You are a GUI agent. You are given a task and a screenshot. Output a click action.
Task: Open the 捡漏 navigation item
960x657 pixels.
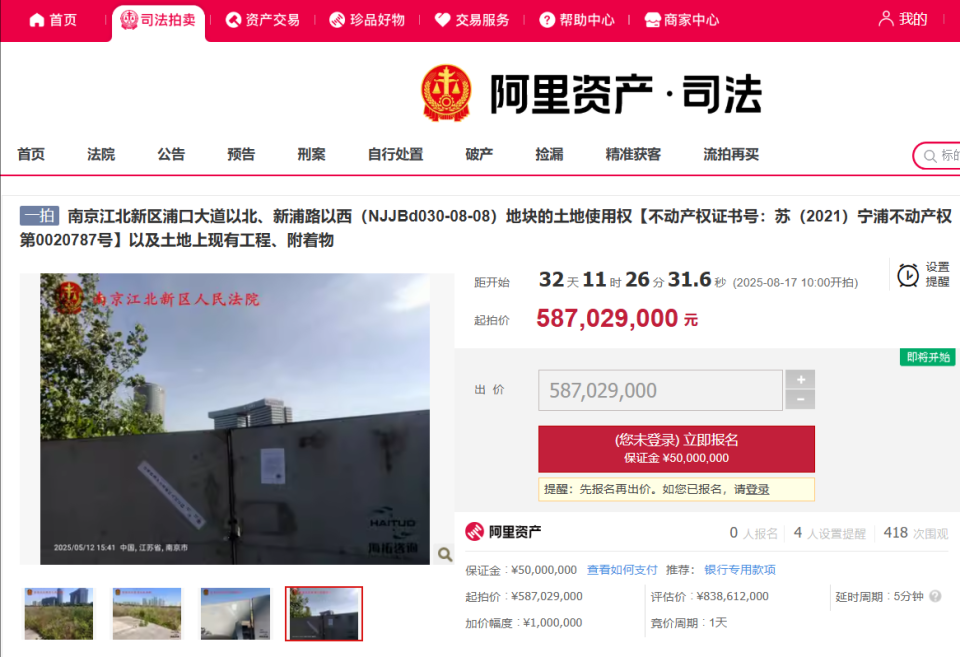click(549, 154)
